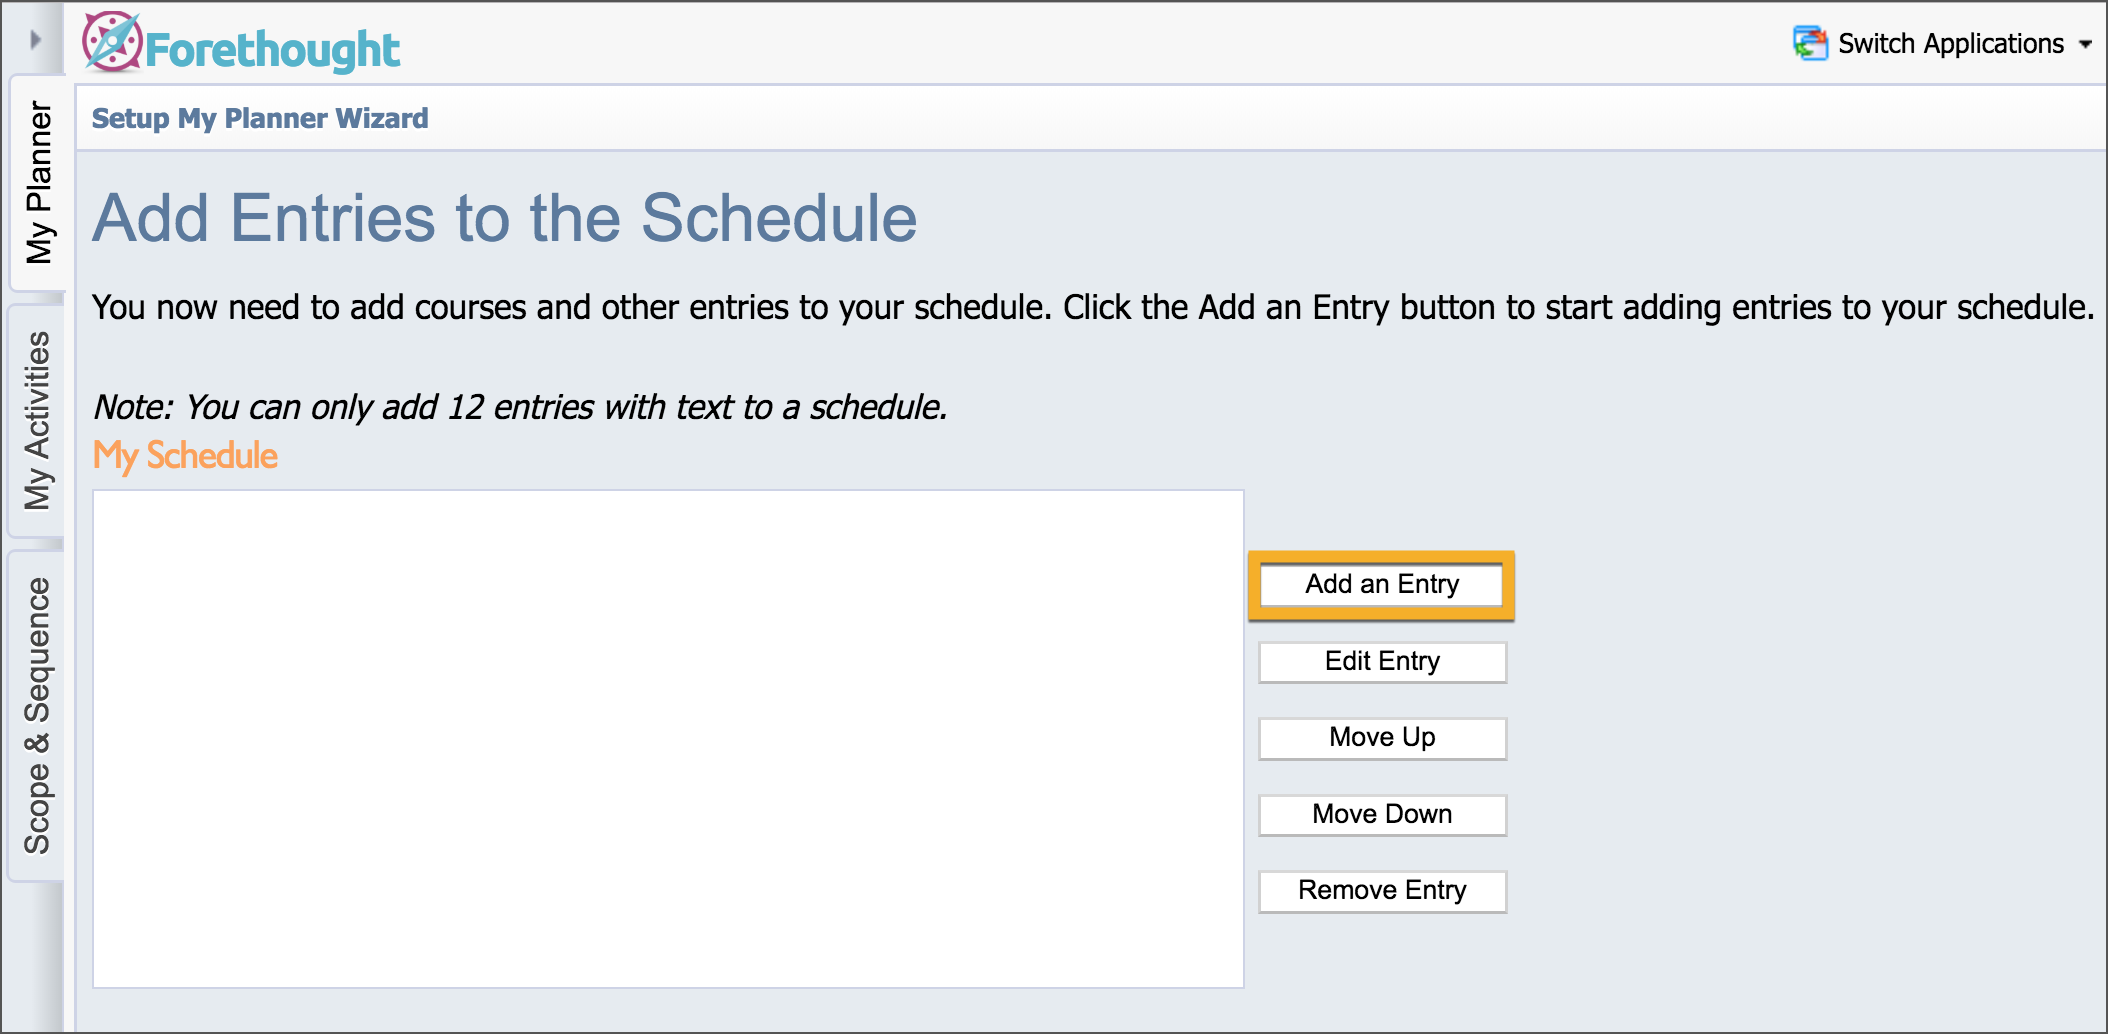Viewport: 2108px width, 1034px height.
Task: Click the My Schedule heading
Action: (x=185, y=456)
